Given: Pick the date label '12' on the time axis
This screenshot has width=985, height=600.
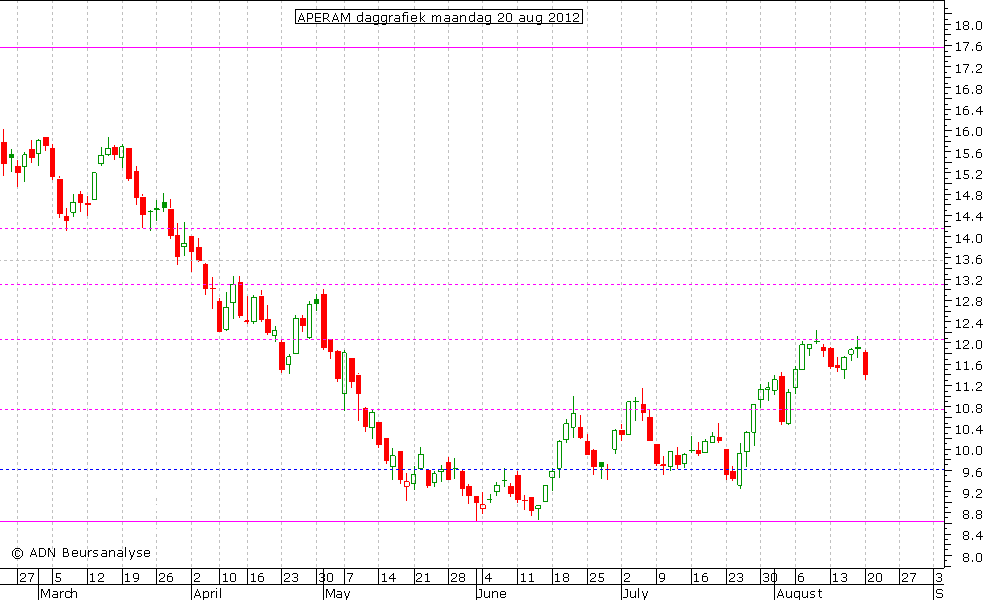Looking at the screenshot, I should (96, 577).
